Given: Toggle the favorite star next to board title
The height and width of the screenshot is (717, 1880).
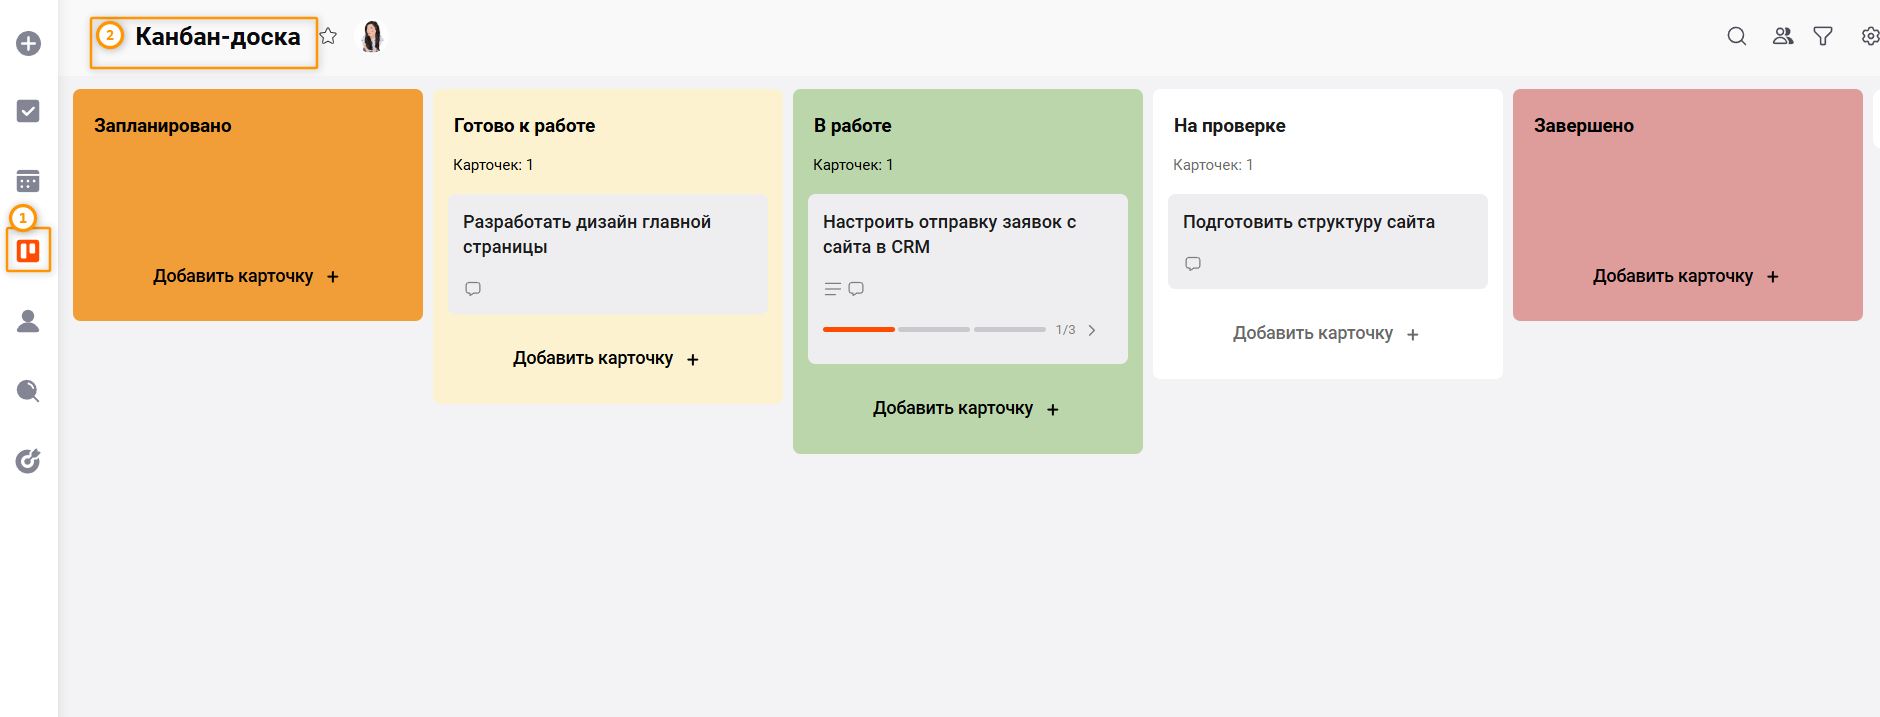Looking at the screenshot, I should pos(328,37).
